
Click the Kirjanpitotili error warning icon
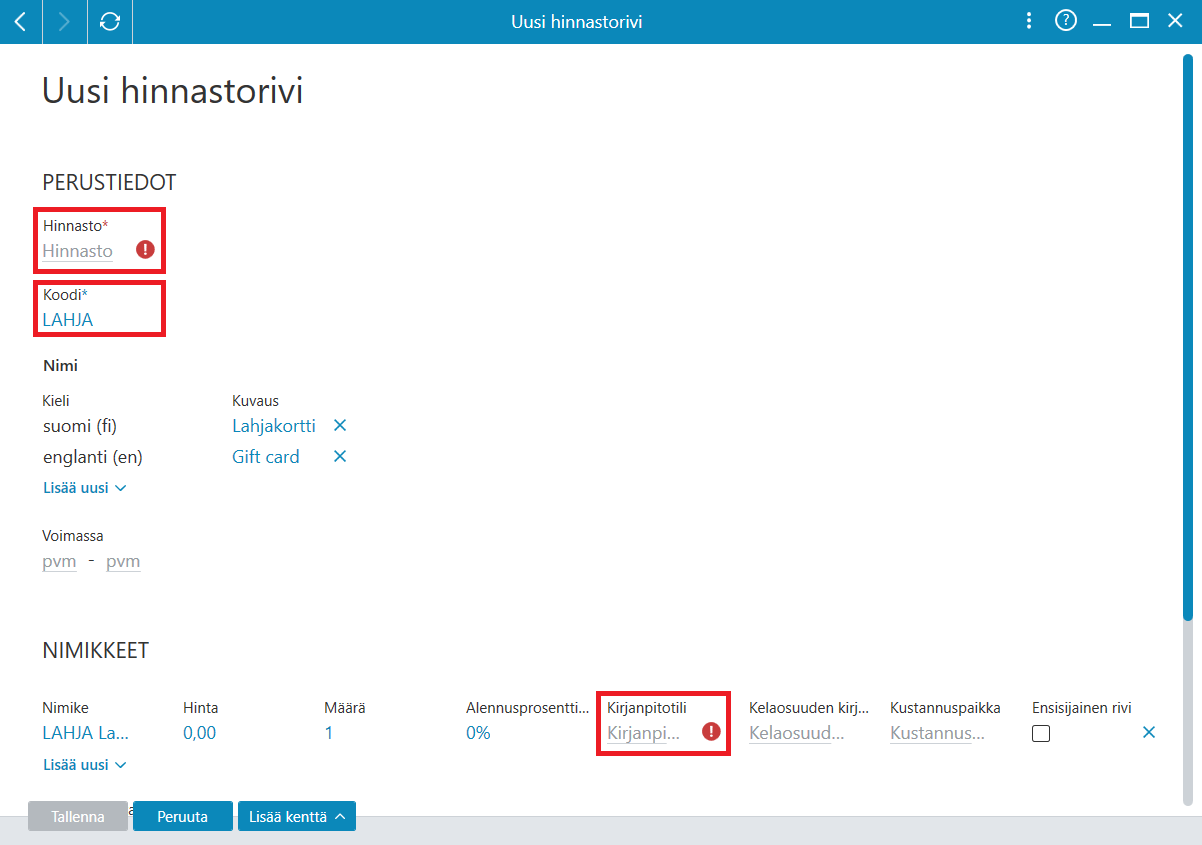(711, 732)
